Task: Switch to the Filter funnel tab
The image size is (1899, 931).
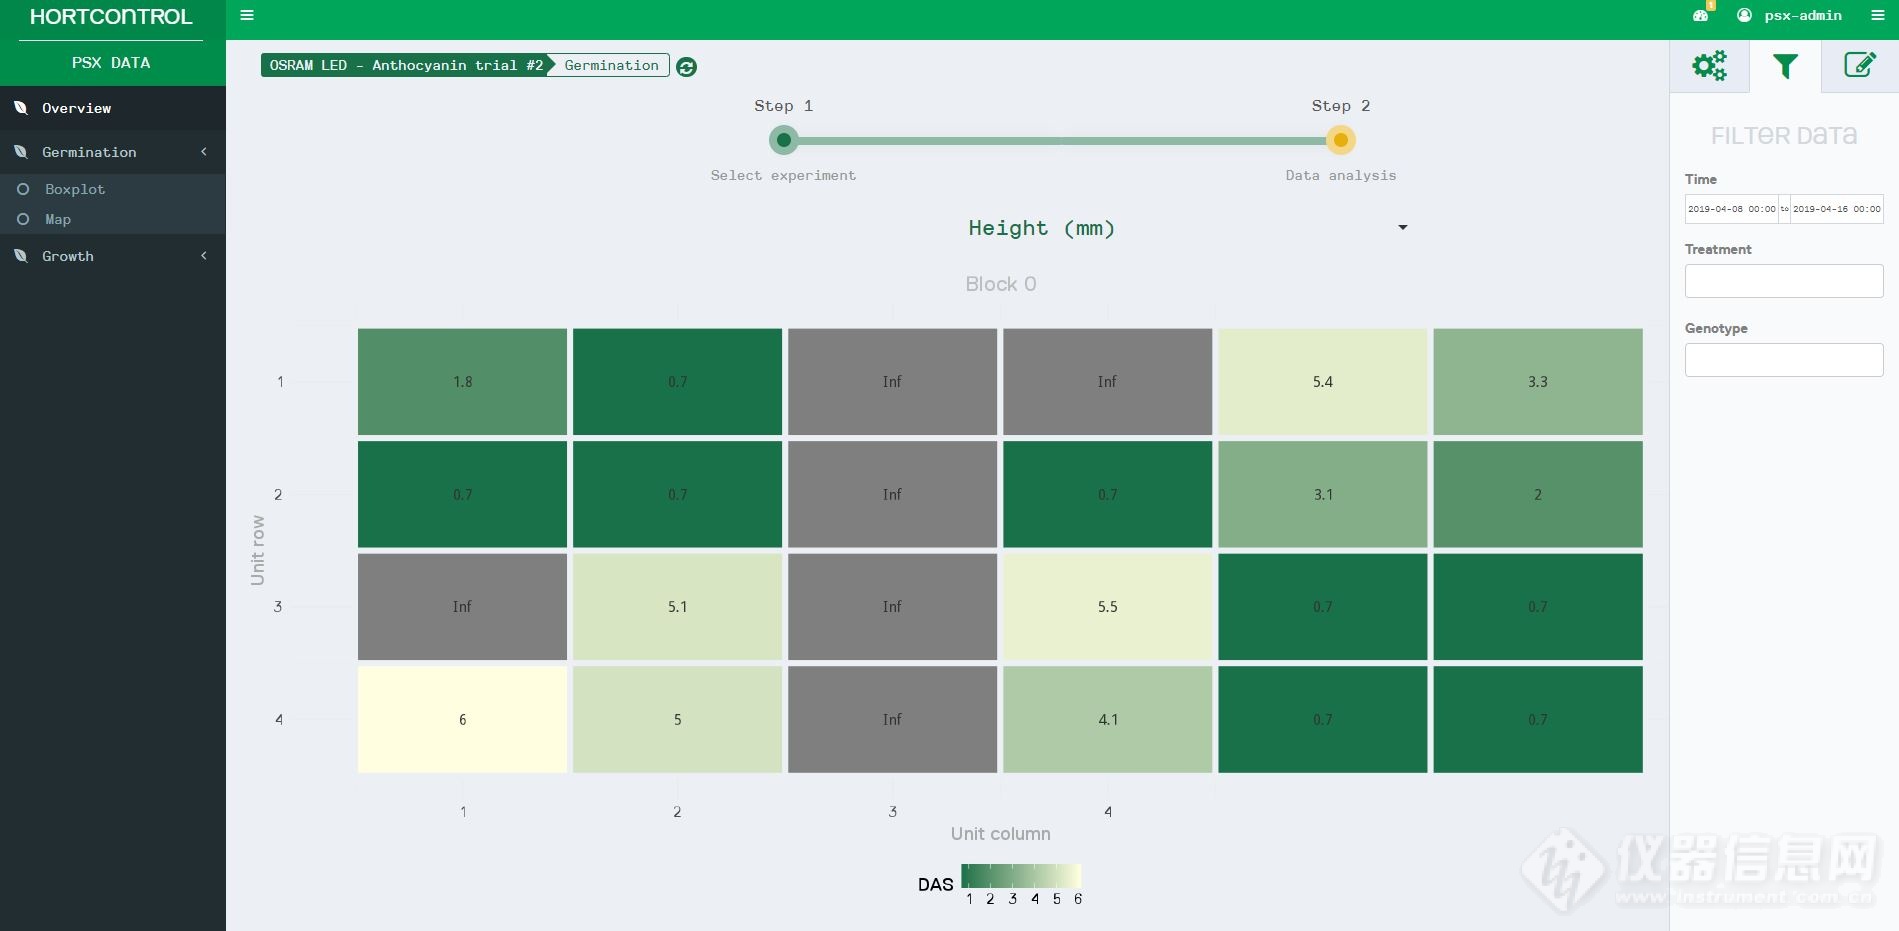Action: tap(1785, 66)
